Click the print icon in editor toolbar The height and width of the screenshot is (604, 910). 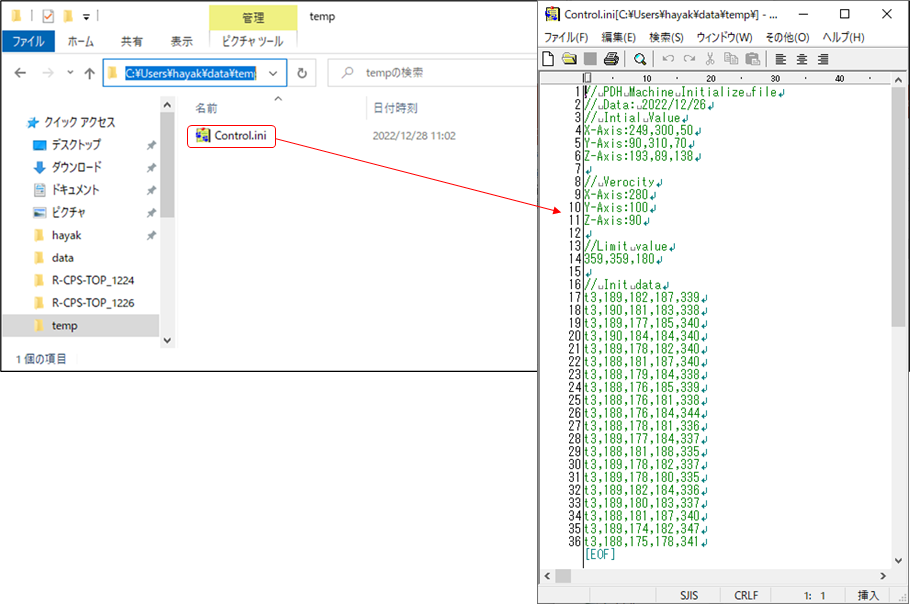[611, 59]
